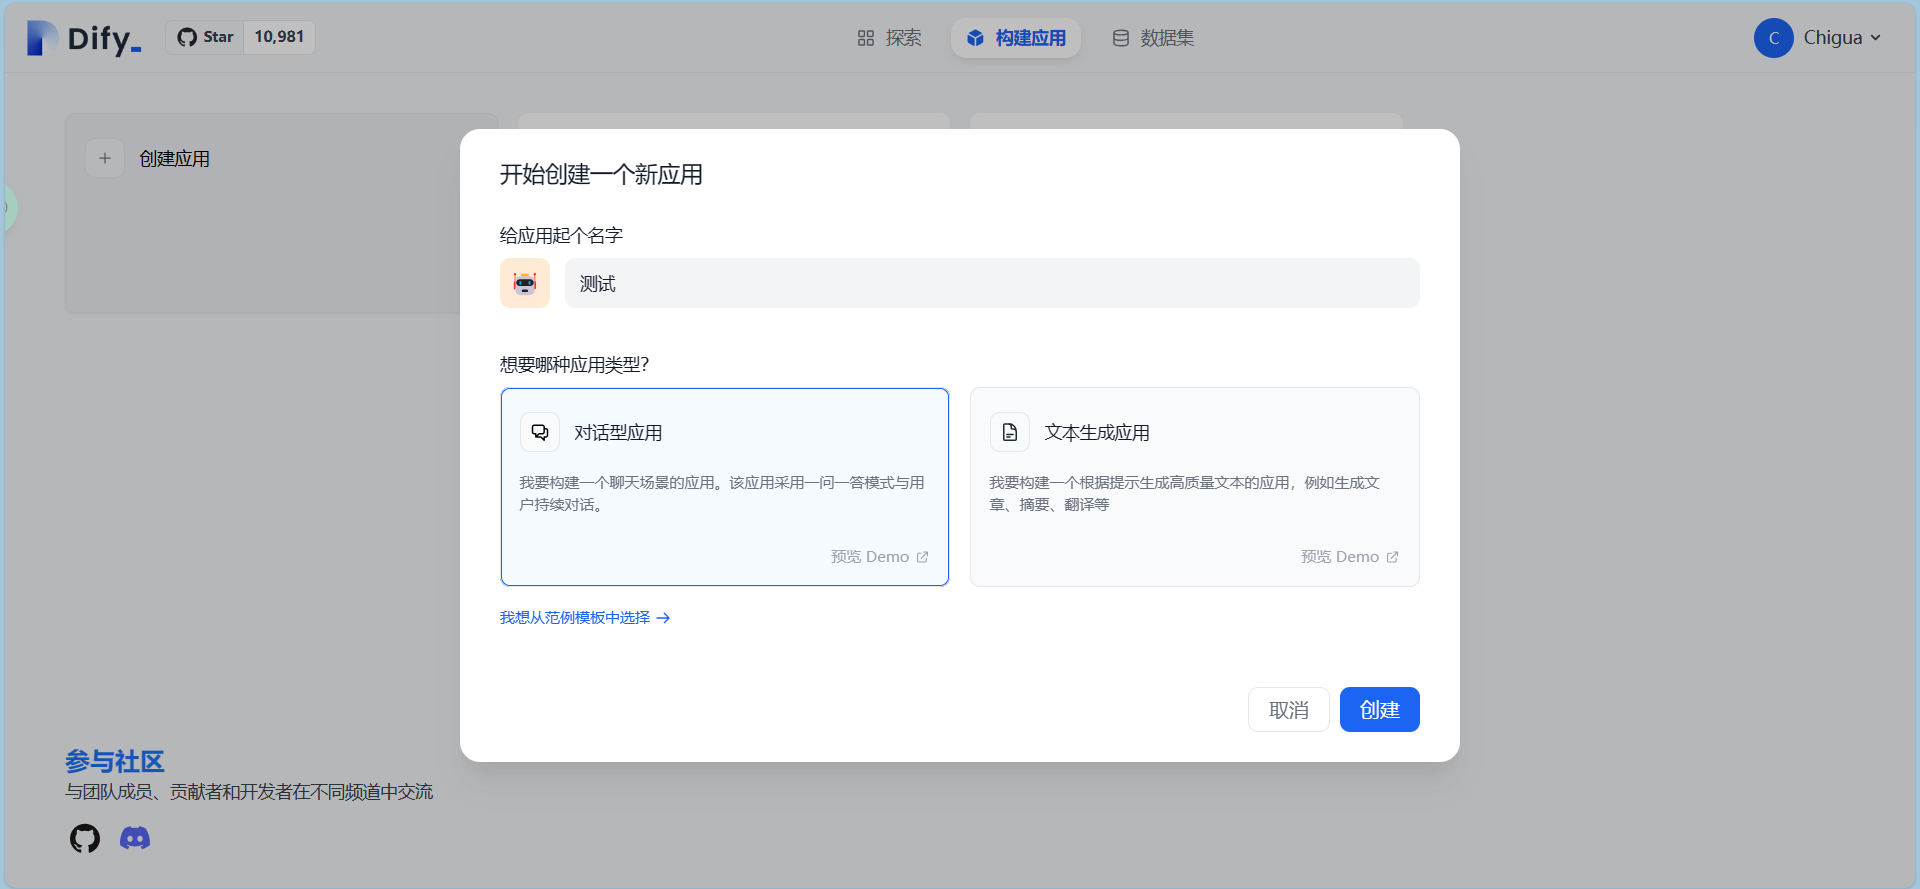Click the plus icon beside 创建应用
This screenshot has width=1920, height=889.
(x=105, y=158)
